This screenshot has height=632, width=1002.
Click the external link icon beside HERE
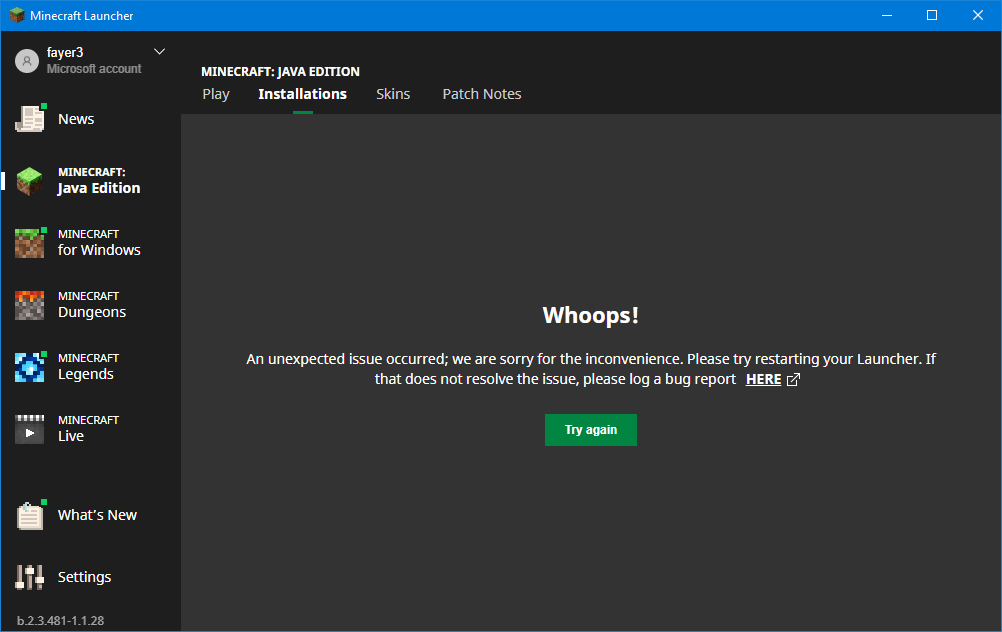pyautogui.click(x=793, y=380)
